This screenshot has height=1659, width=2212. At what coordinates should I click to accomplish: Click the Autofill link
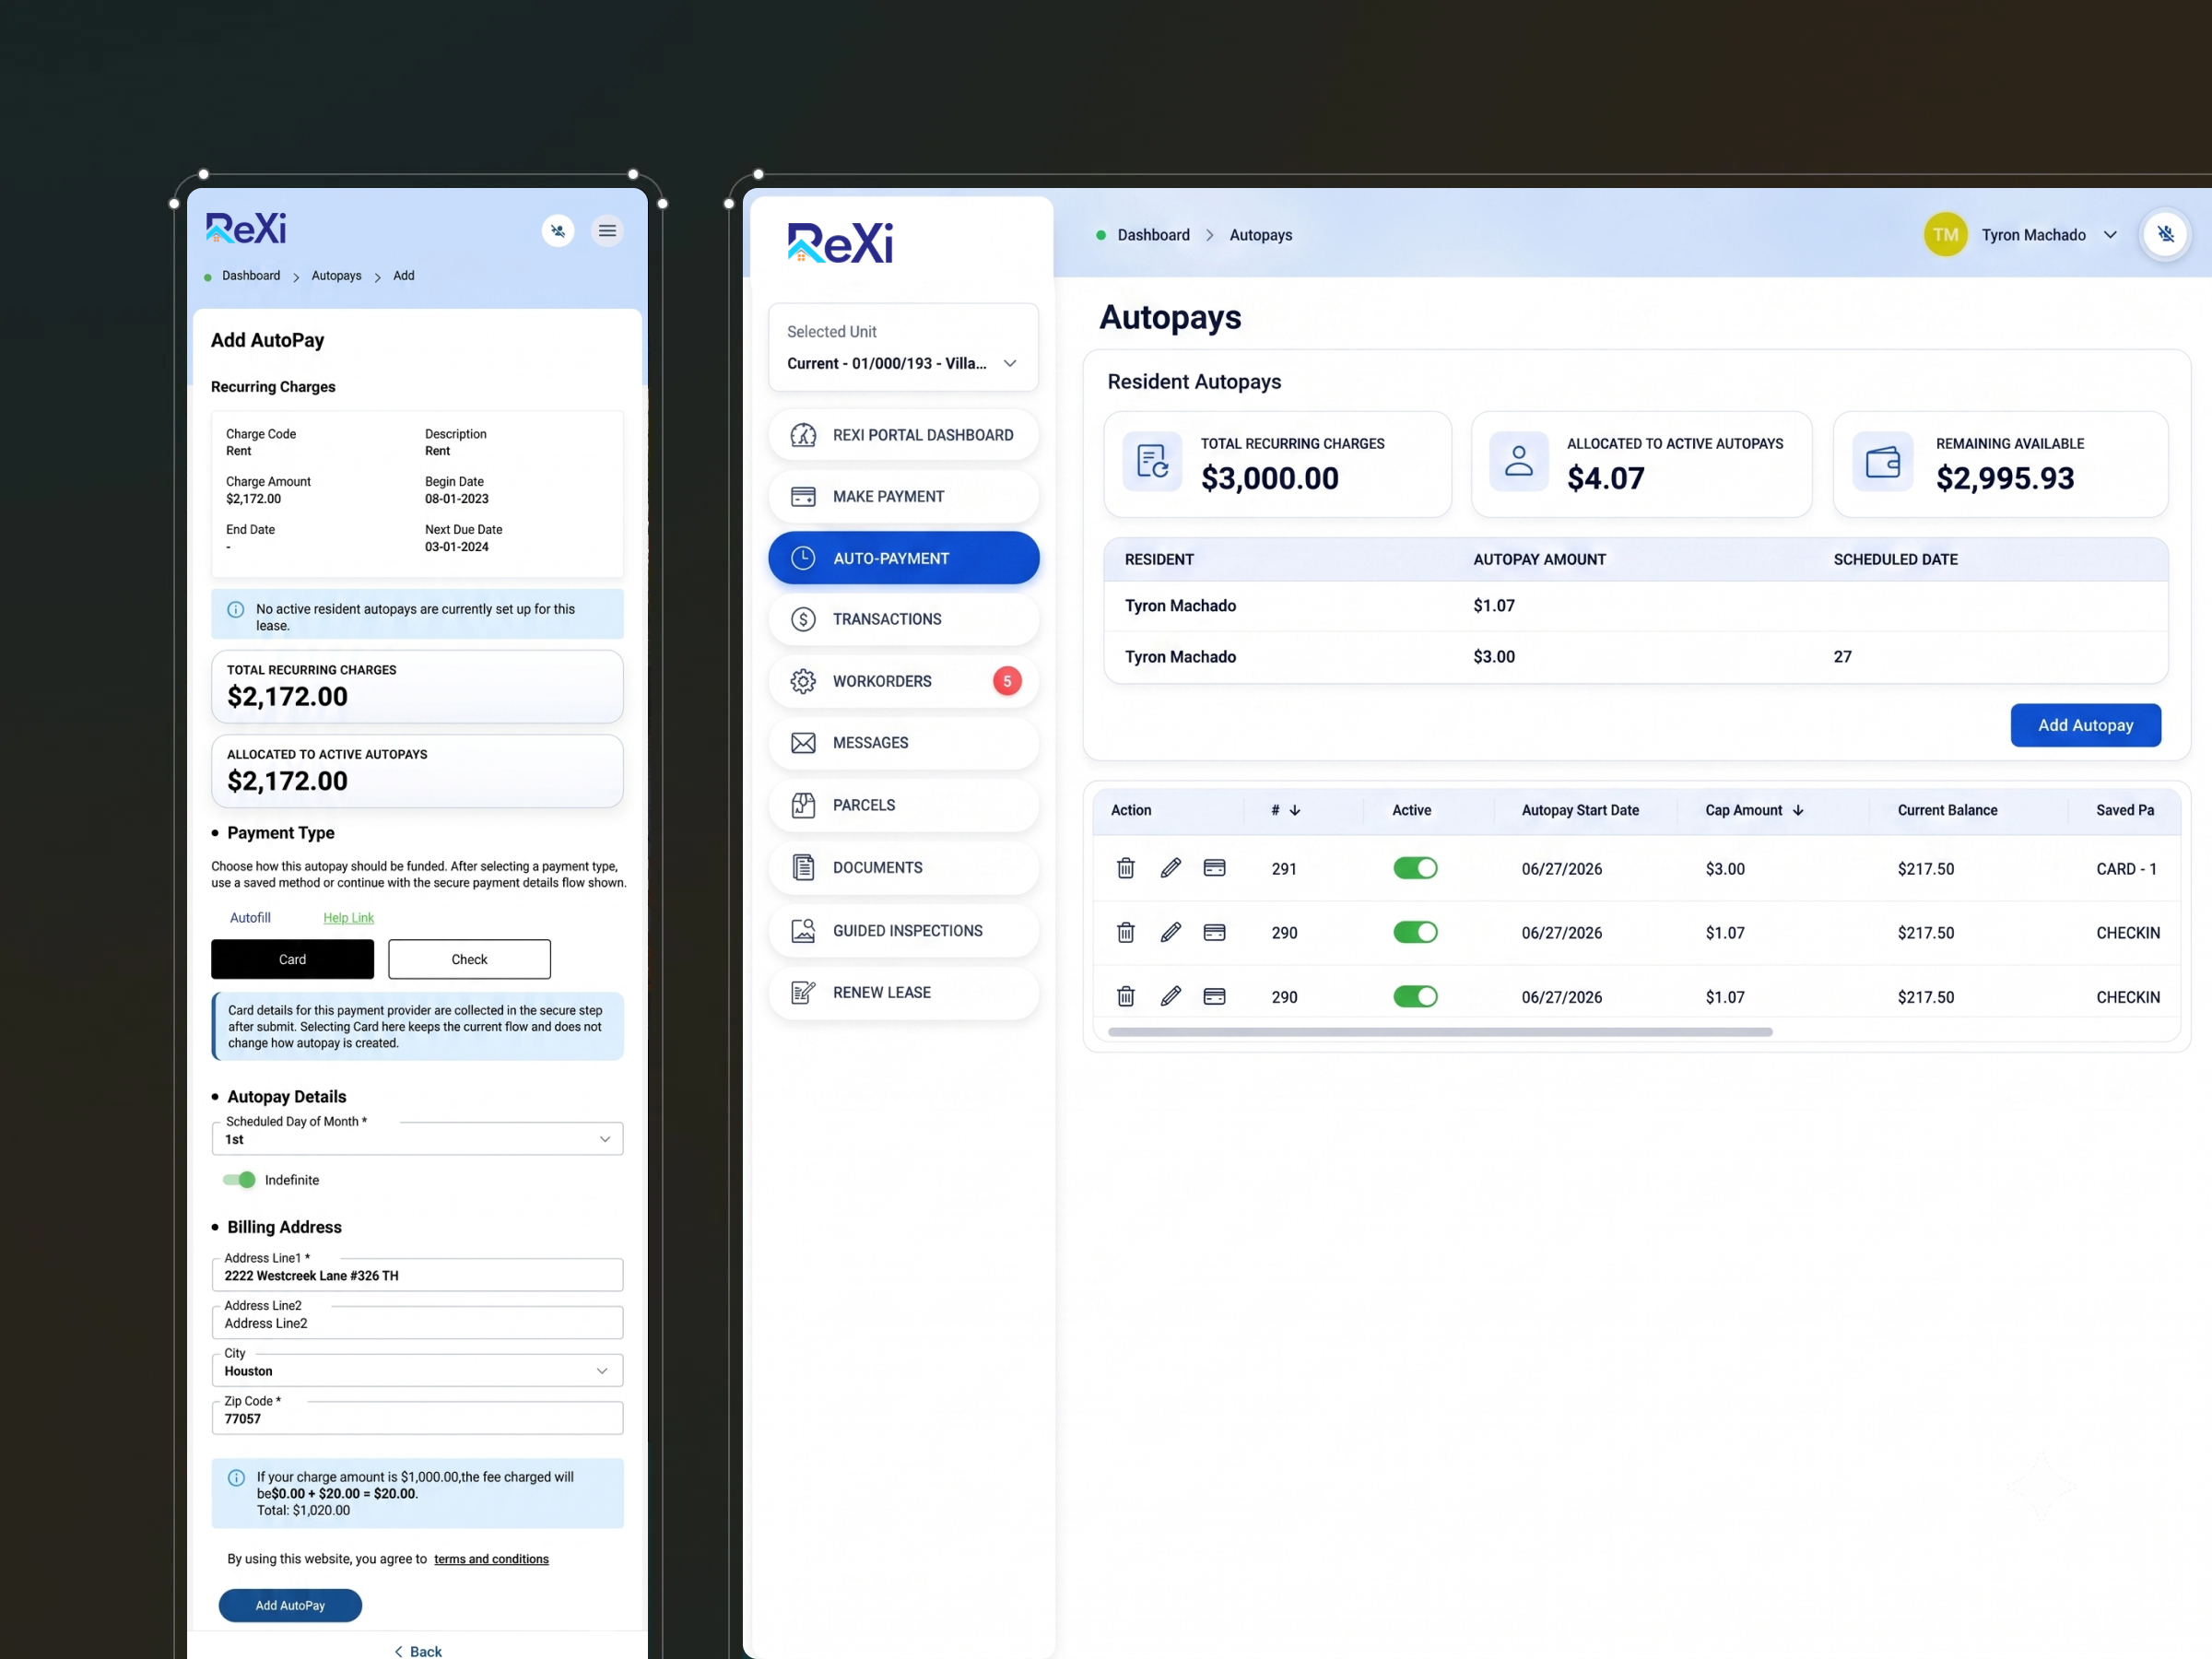(x=250, y=917)
